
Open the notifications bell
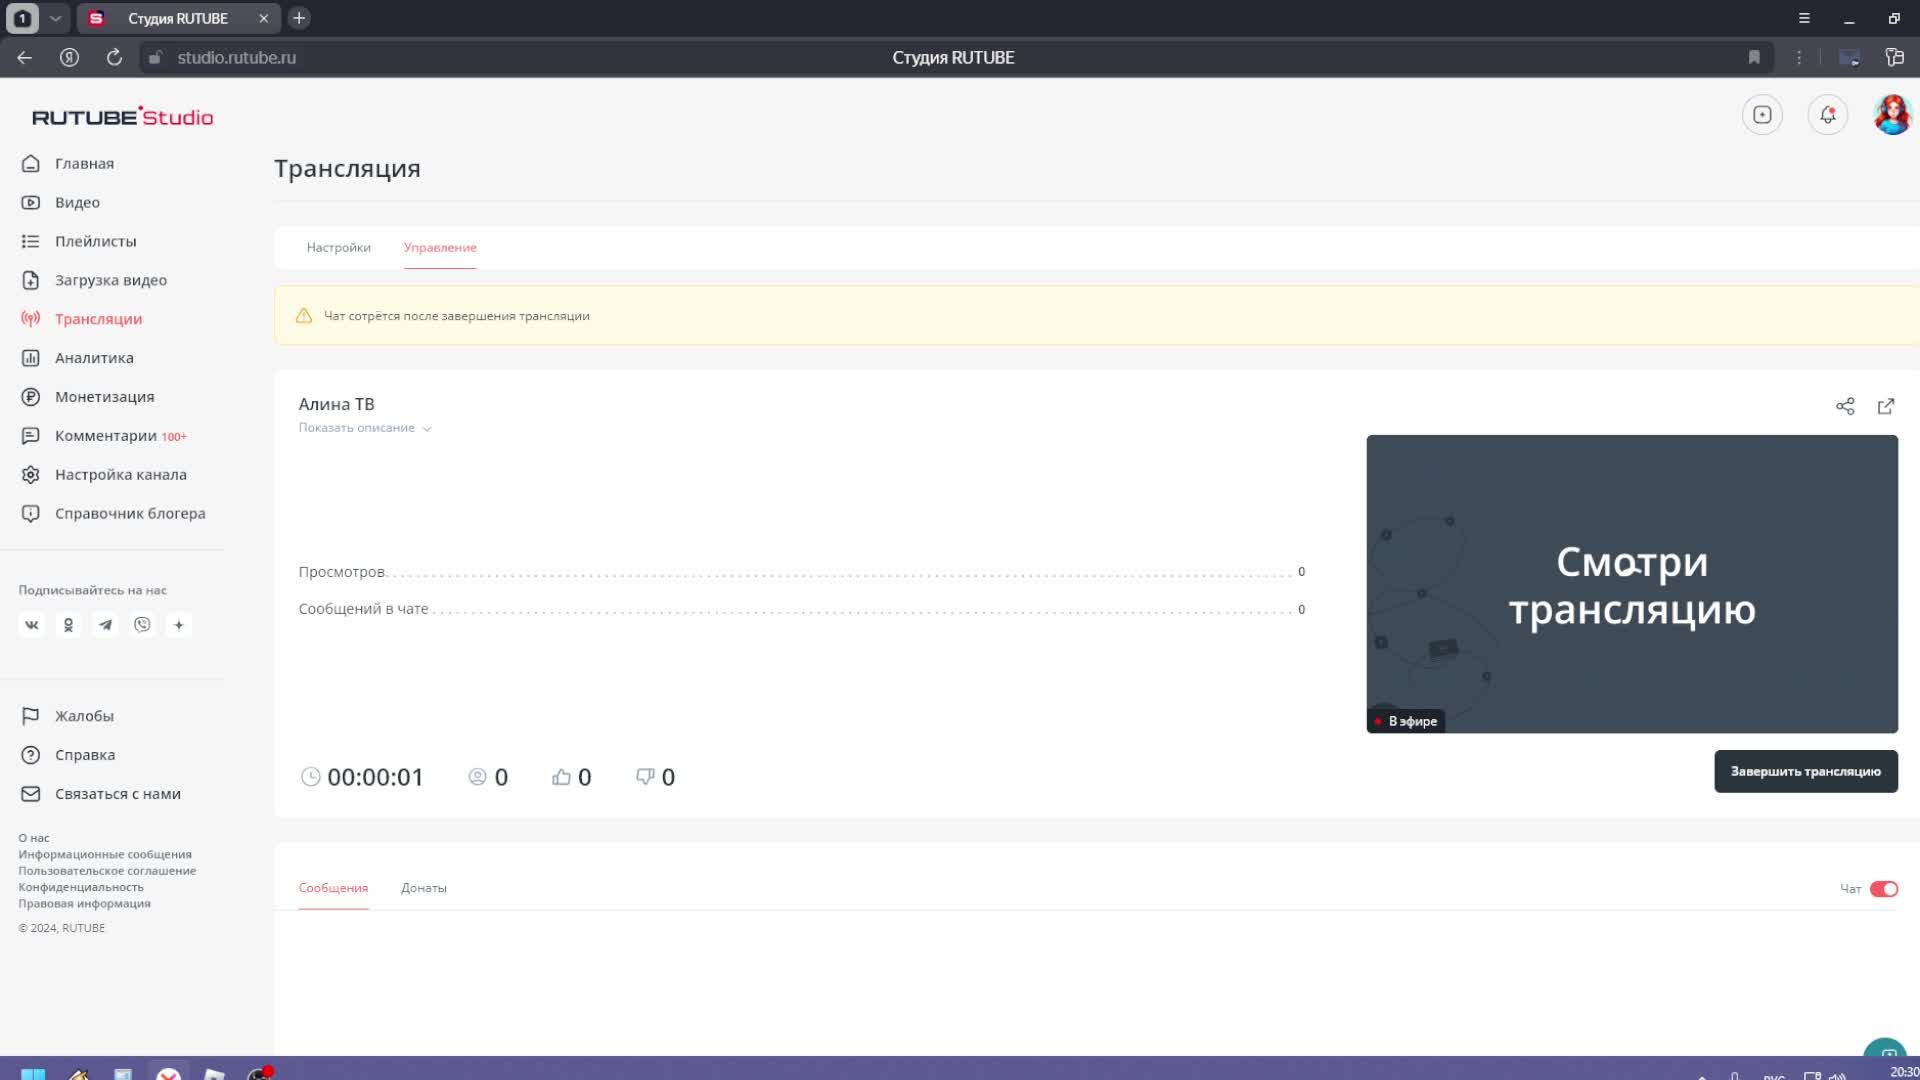coord(1828,115)
